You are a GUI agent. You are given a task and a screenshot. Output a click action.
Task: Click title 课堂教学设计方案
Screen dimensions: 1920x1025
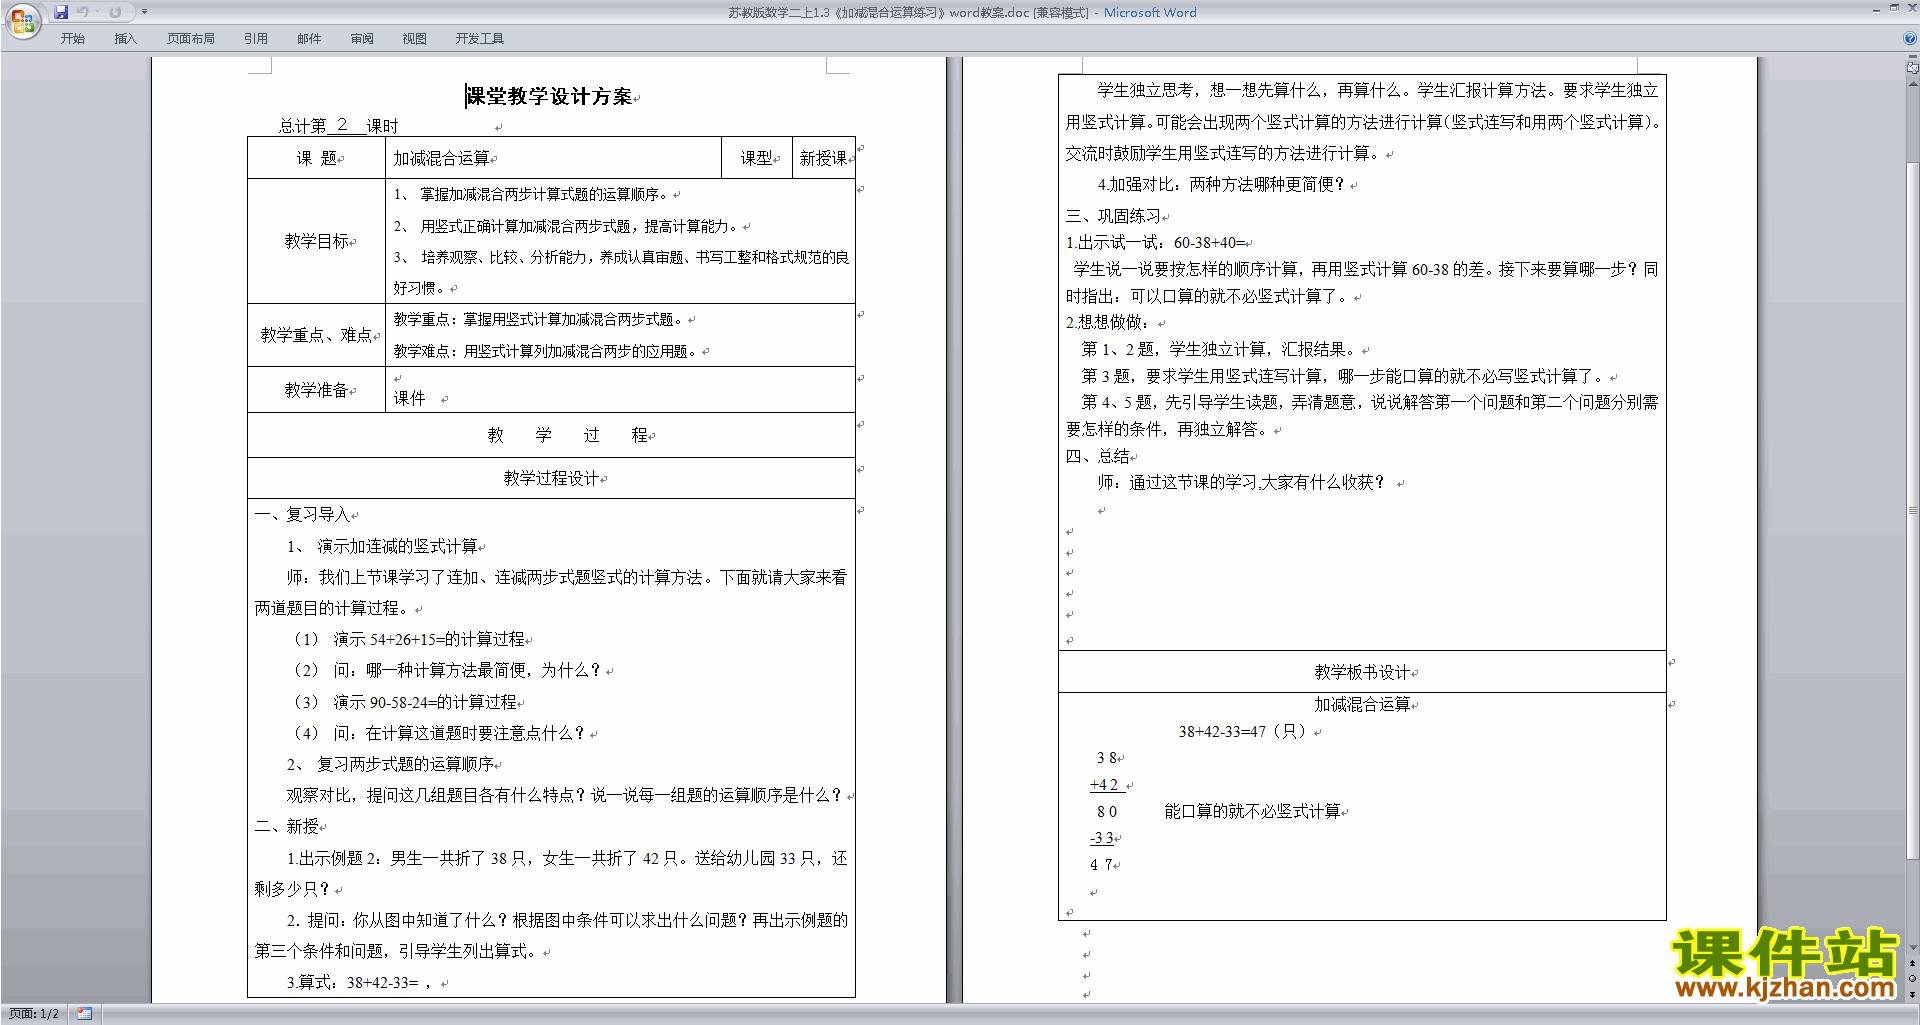click(551, 96)
